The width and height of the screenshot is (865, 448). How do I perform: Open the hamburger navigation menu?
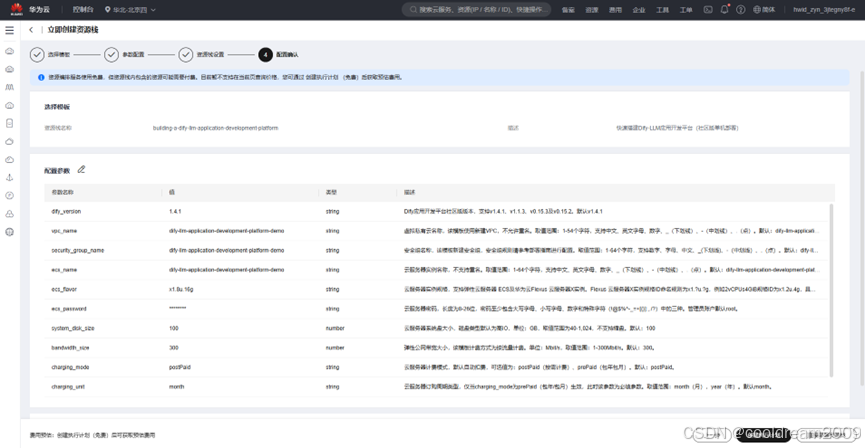point(9,30)
